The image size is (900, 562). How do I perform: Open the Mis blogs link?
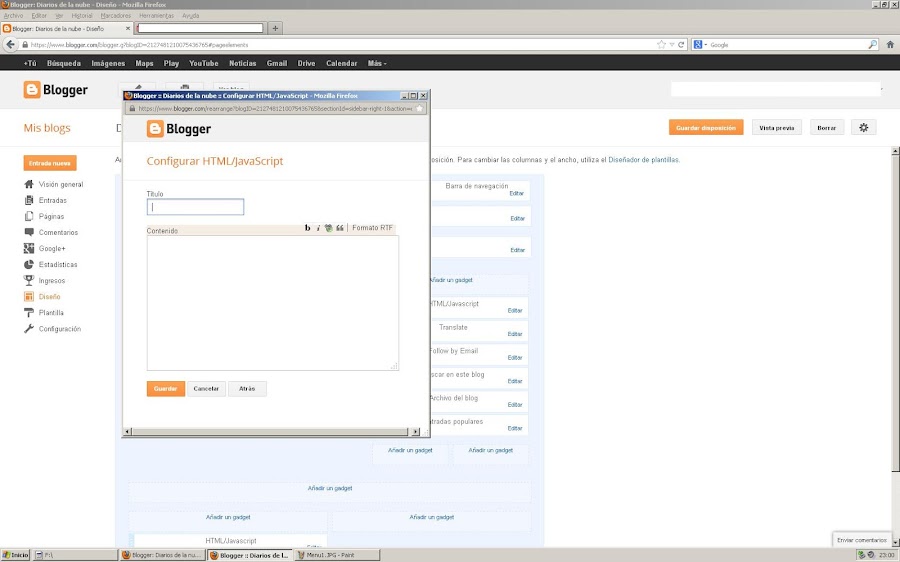pos(47,128)
